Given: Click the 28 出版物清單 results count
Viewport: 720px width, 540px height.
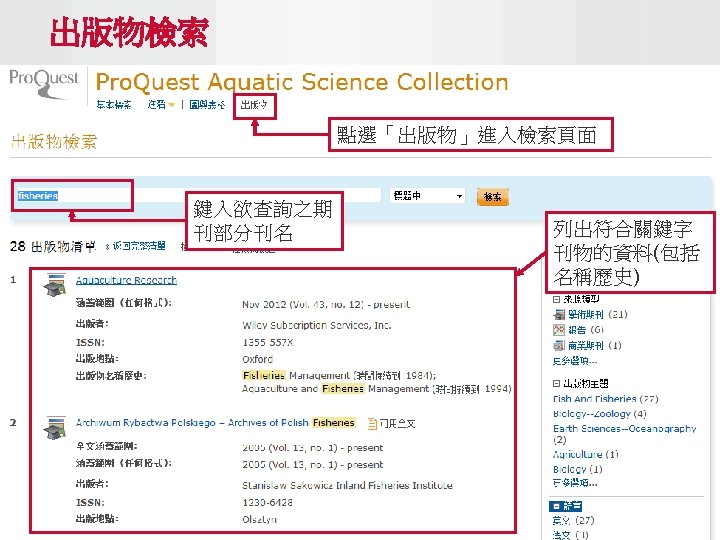Looking at the screenshot, I should 53,247.
